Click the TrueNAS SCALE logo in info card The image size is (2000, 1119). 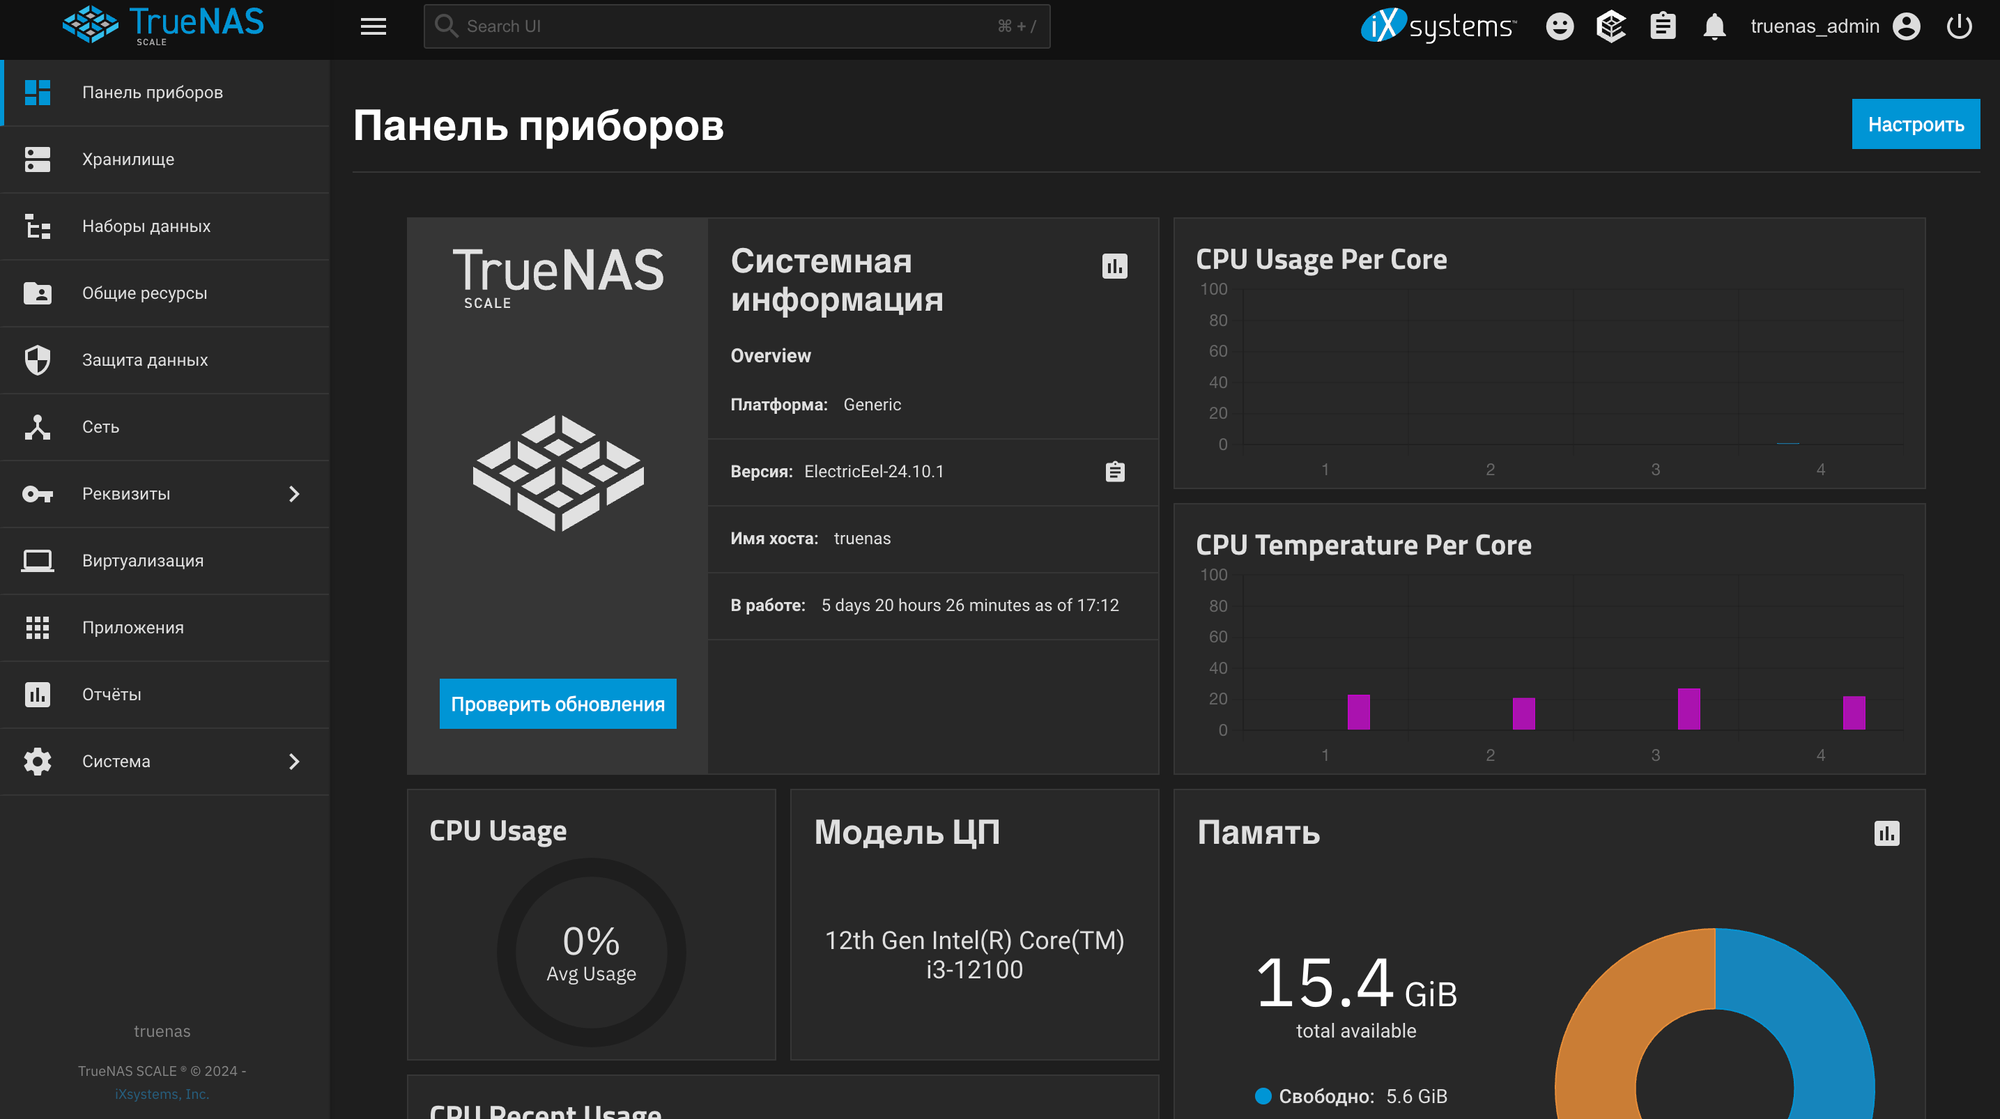(x=558, y=279)
